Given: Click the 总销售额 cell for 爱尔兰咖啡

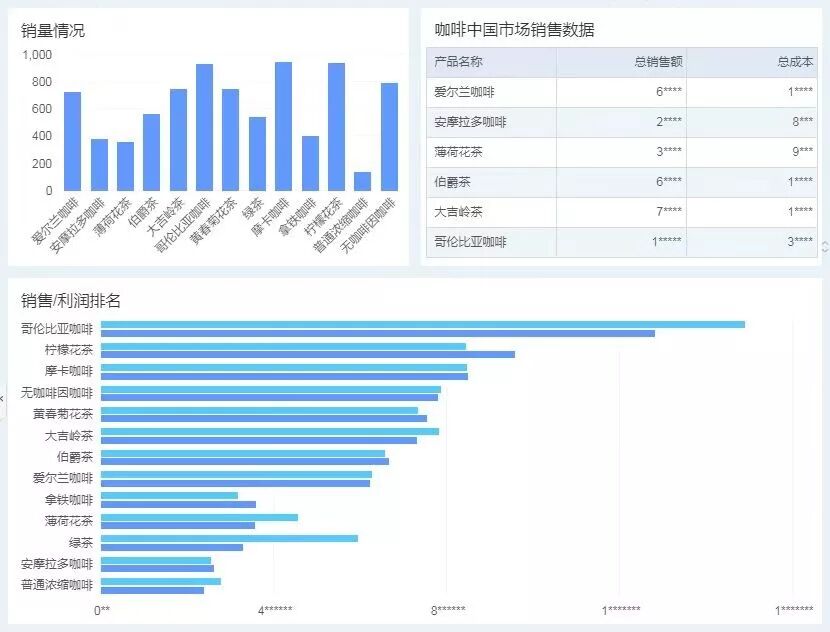Looking at the screenshot, I should tap(621, 92).
